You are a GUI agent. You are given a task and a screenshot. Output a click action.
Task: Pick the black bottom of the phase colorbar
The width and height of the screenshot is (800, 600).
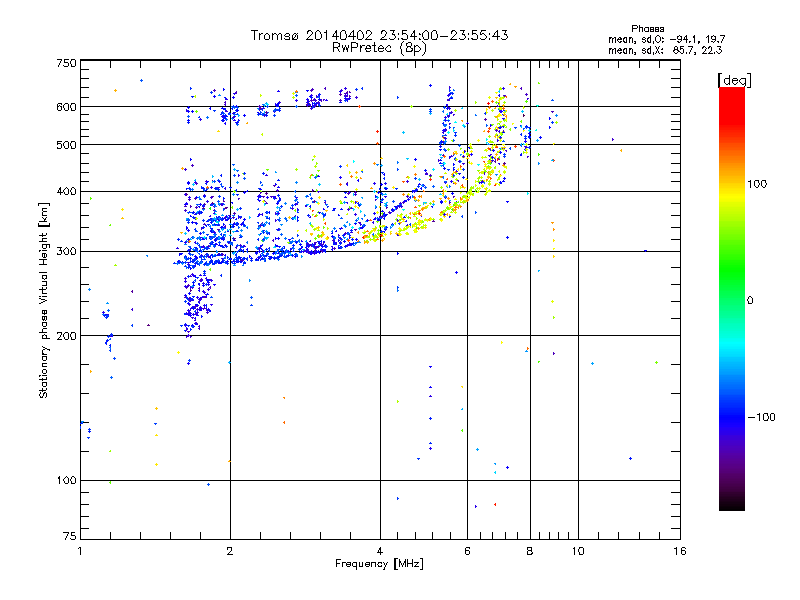[732, 504]
